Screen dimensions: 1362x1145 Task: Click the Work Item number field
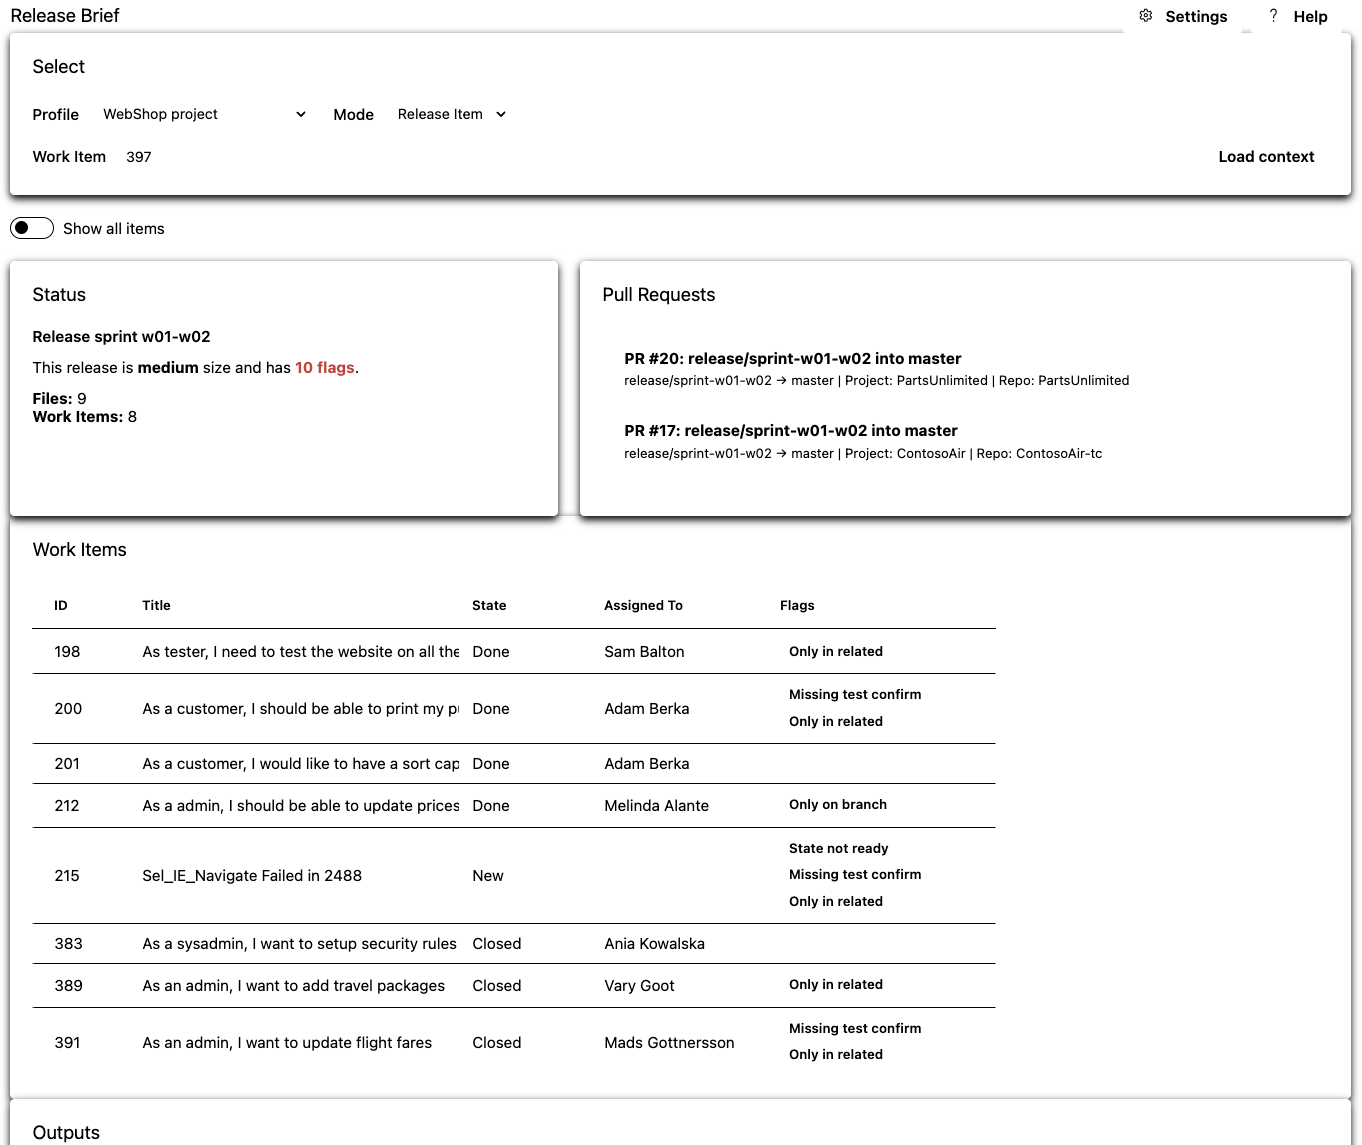pyautogui.click(x=138, y=157)
